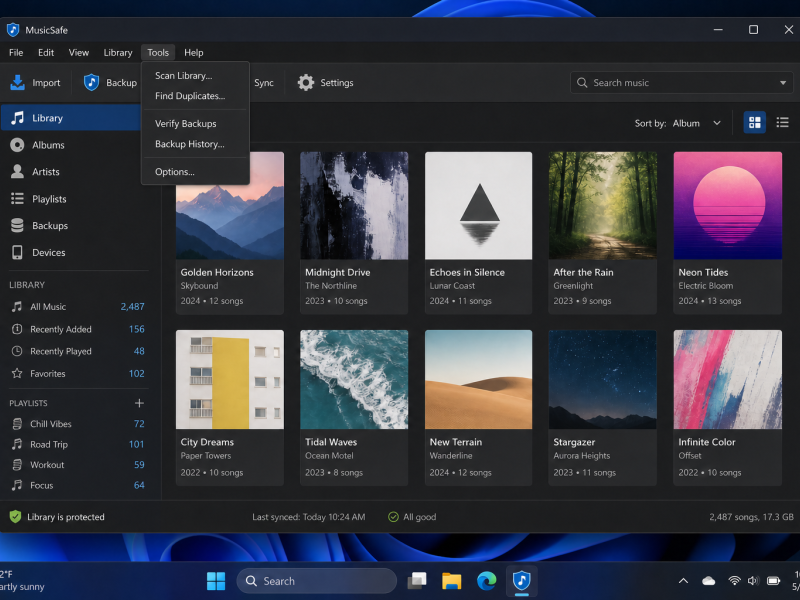Expand the search music dropdown arrow
This screenshot has width=800, height=600.
[783, 83]
